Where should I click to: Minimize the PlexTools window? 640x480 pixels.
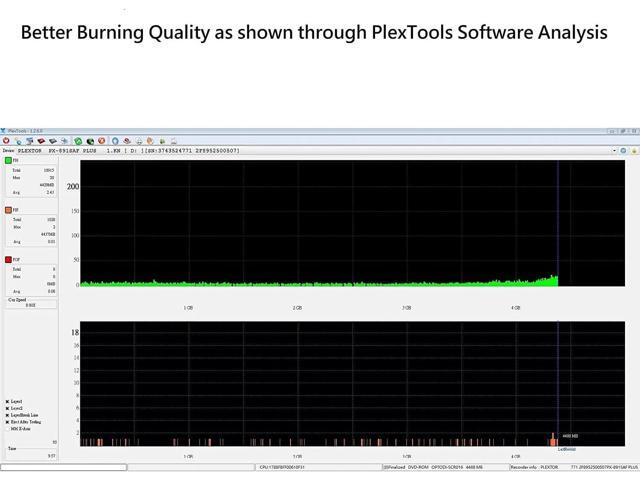pyautogui.click(x=612, y=131)
